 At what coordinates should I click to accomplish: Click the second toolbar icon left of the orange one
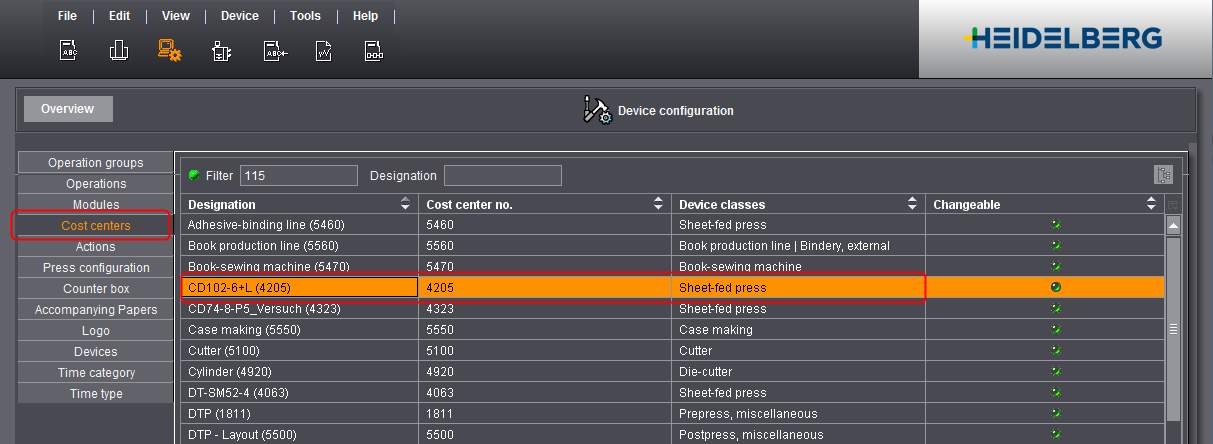click(x=119, y=51)
